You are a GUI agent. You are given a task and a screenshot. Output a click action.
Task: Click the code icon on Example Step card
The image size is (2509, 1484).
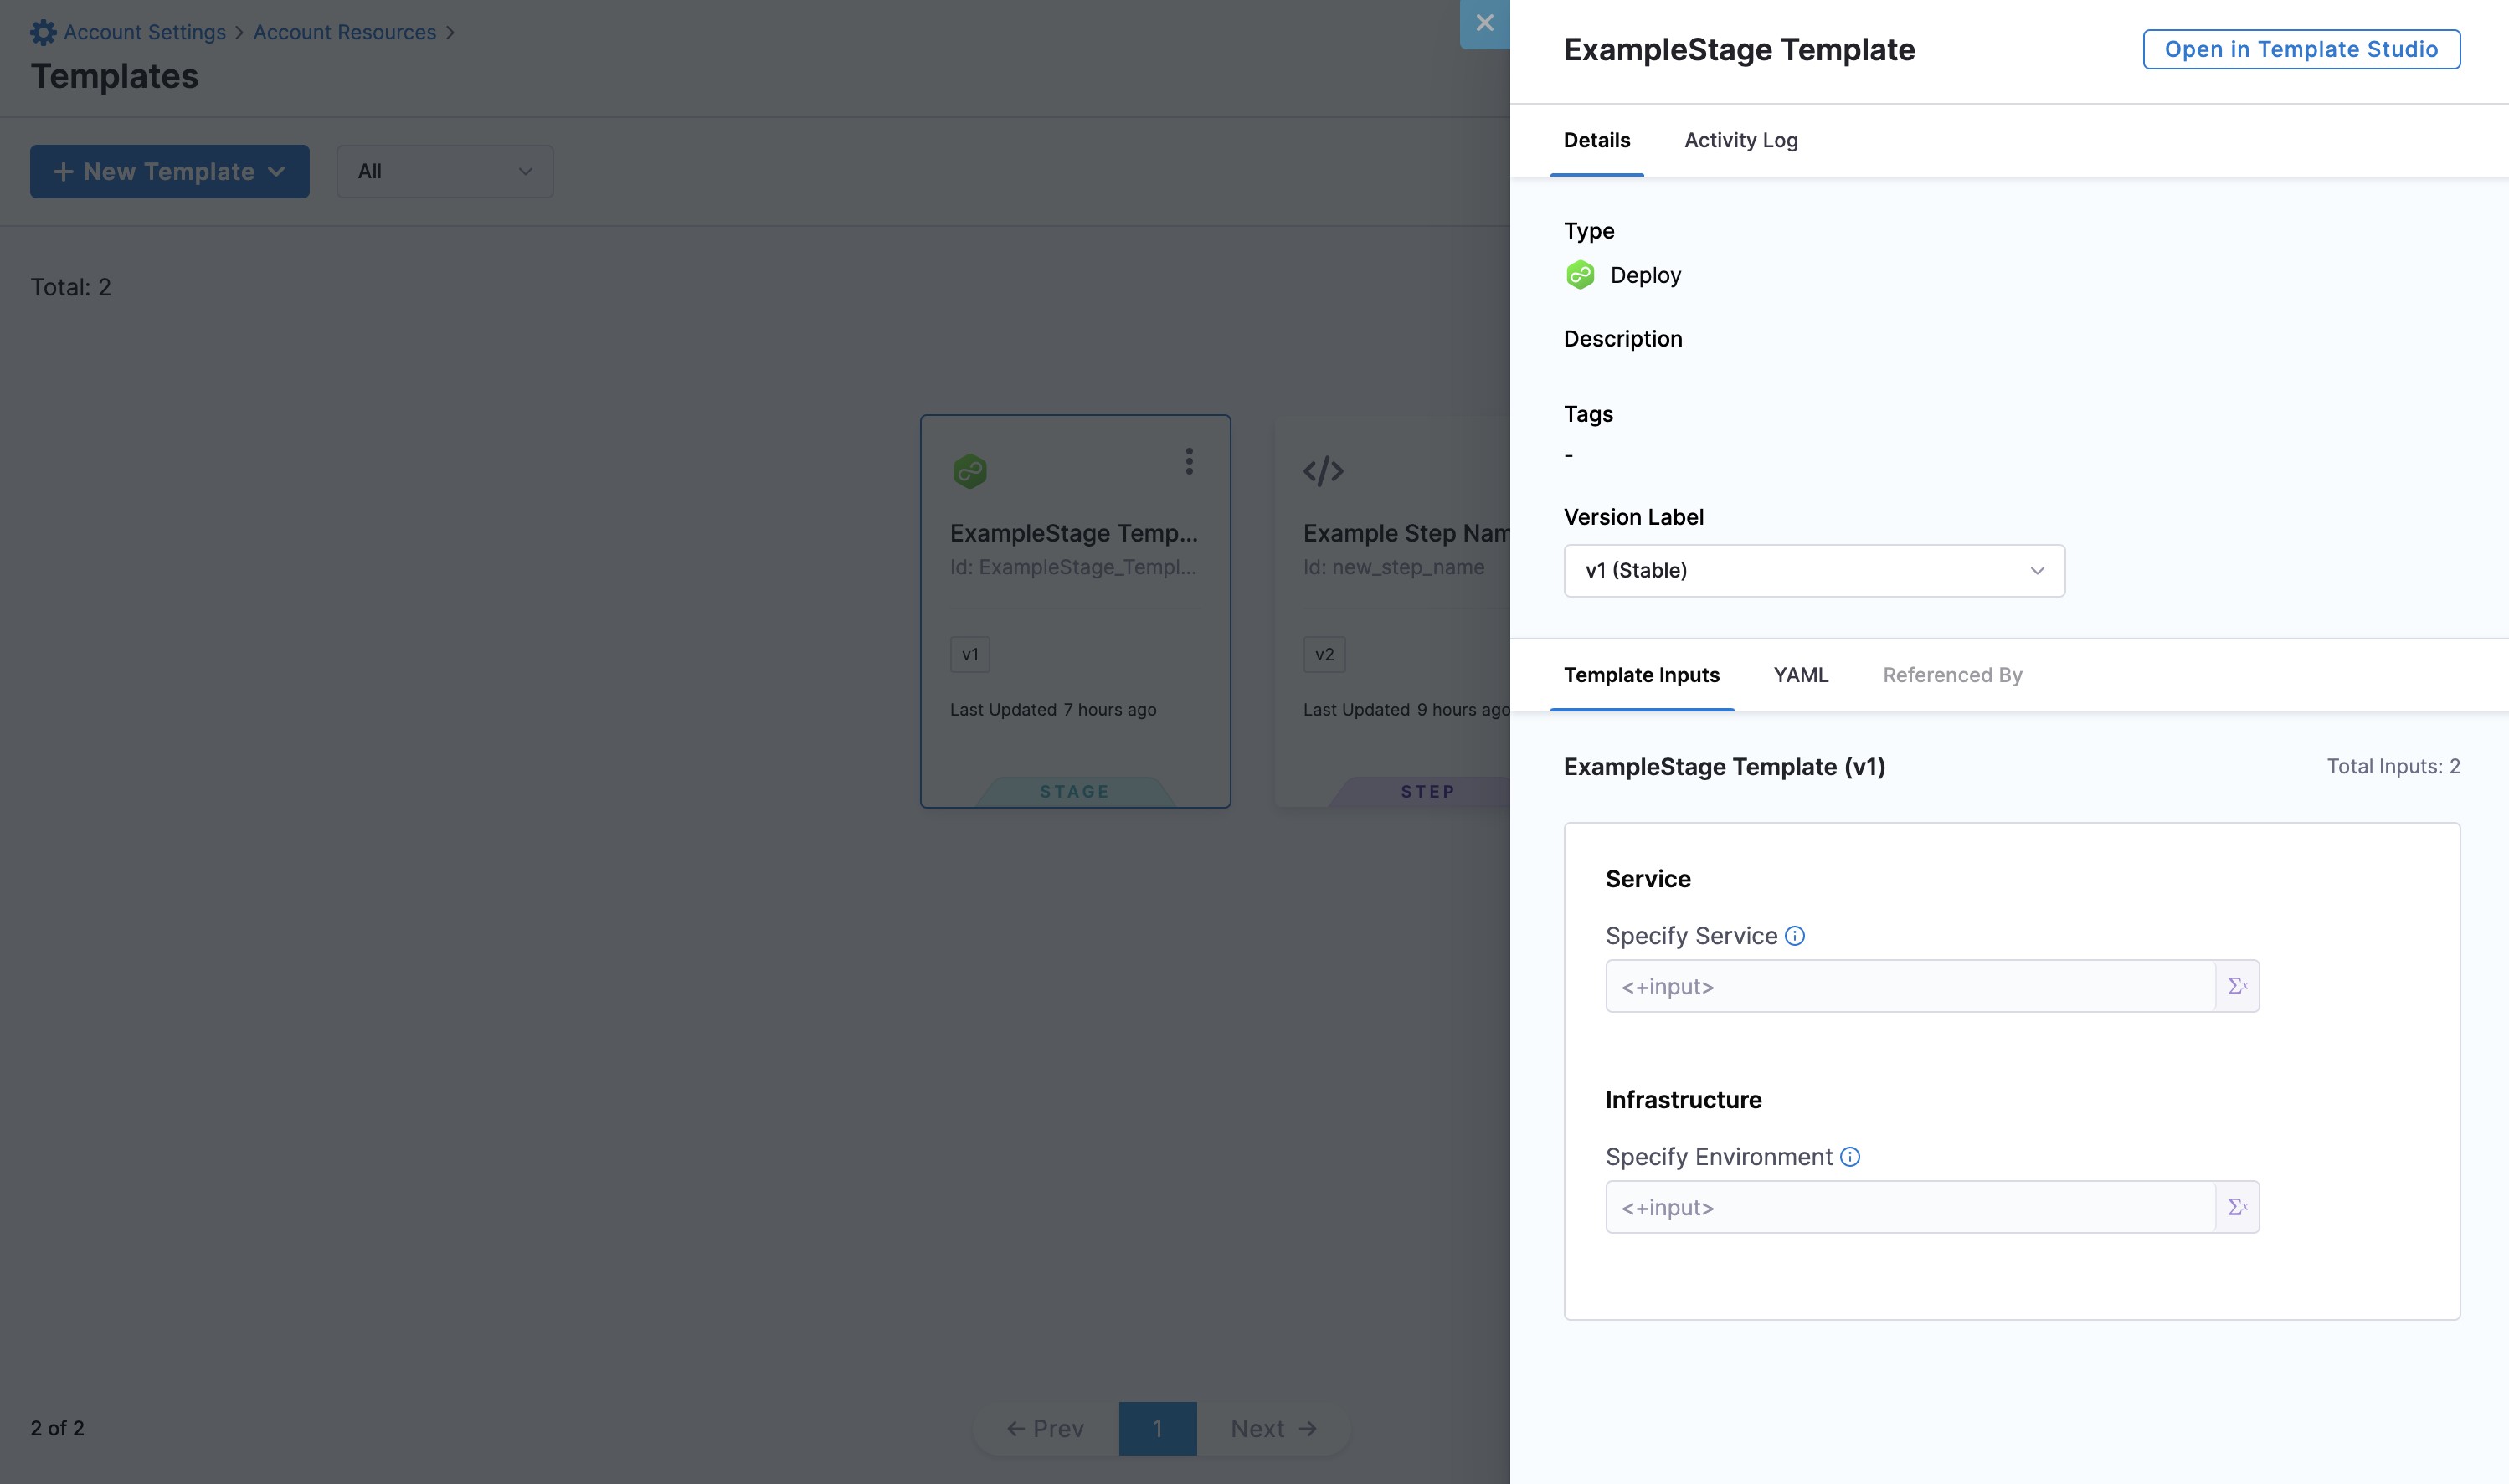[1323, 471]
